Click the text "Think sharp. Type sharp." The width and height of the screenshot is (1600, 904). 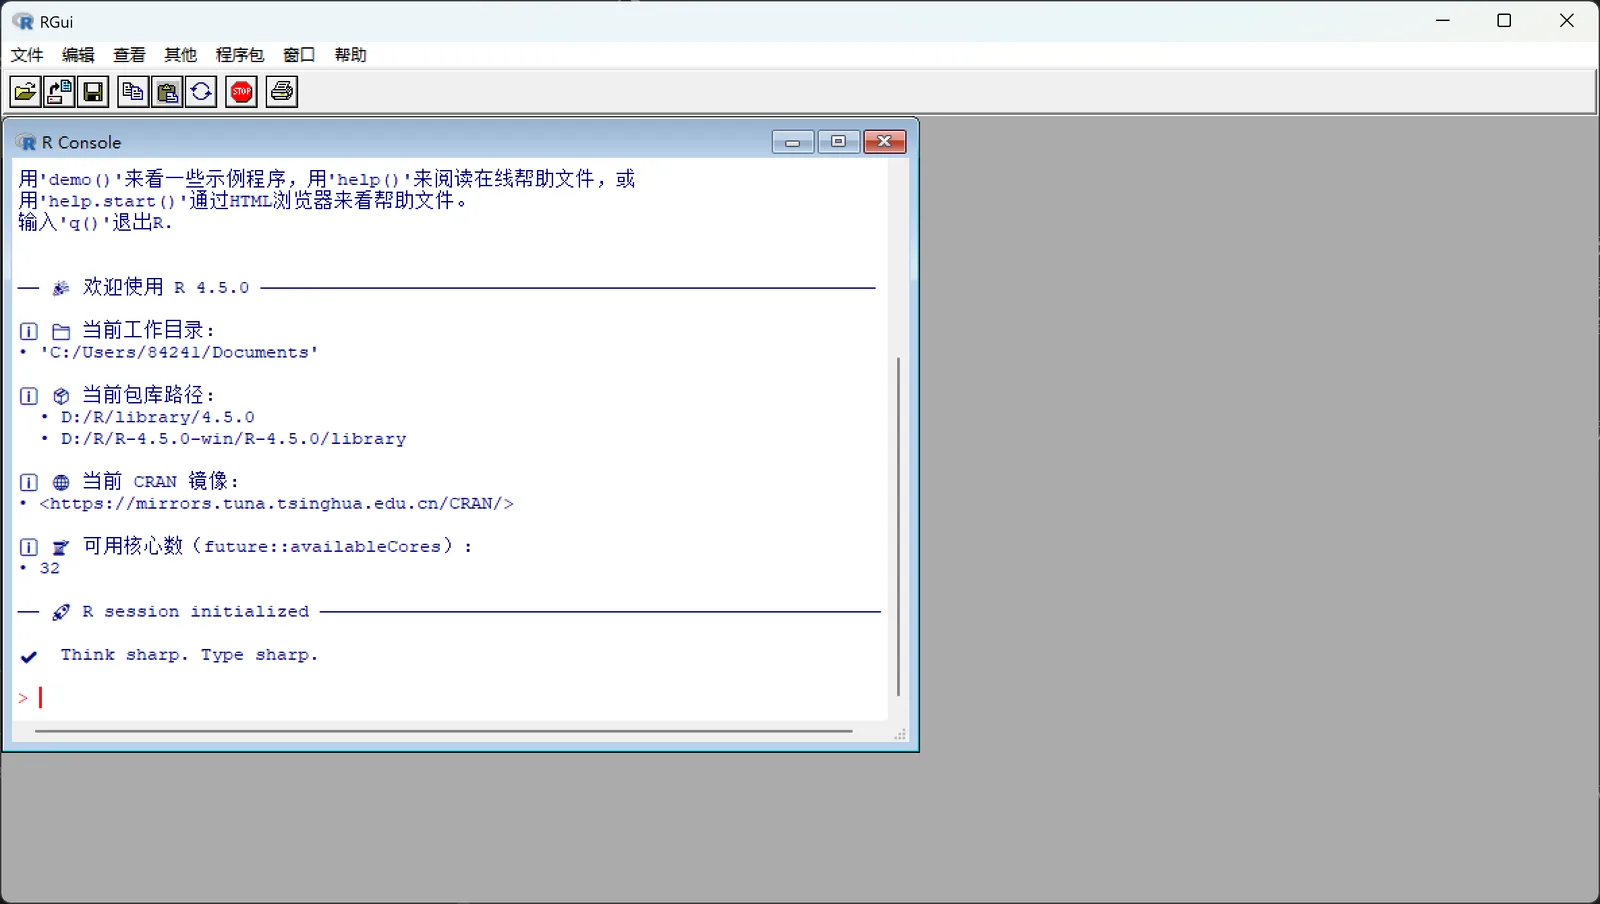coord(189,655)
